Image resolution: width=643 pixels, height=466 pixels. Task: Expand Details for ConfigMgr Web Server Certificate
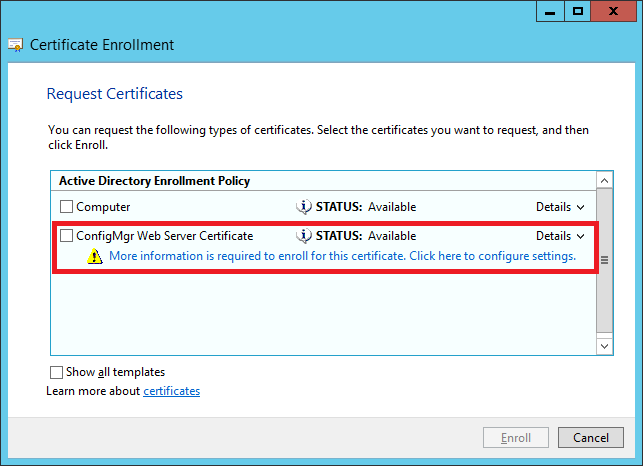click(x=560, y=236)
